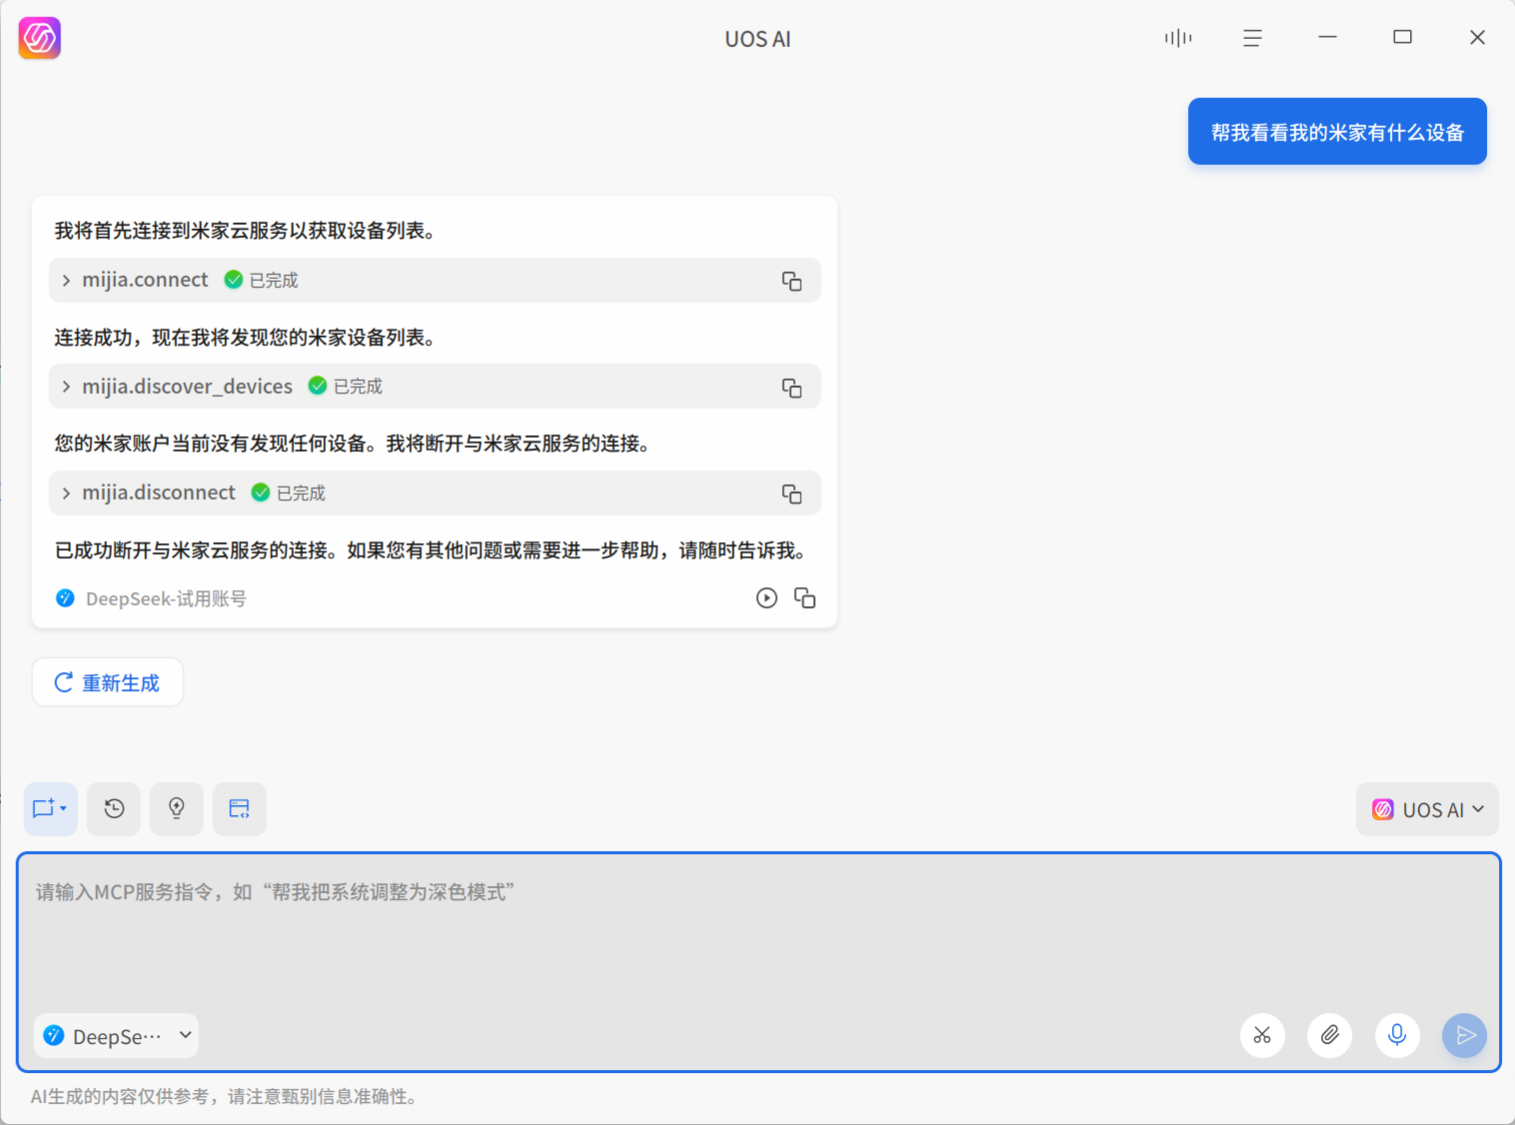Open the conversation history icon
1515x1125 pixels.
click(x=114, y=808)
